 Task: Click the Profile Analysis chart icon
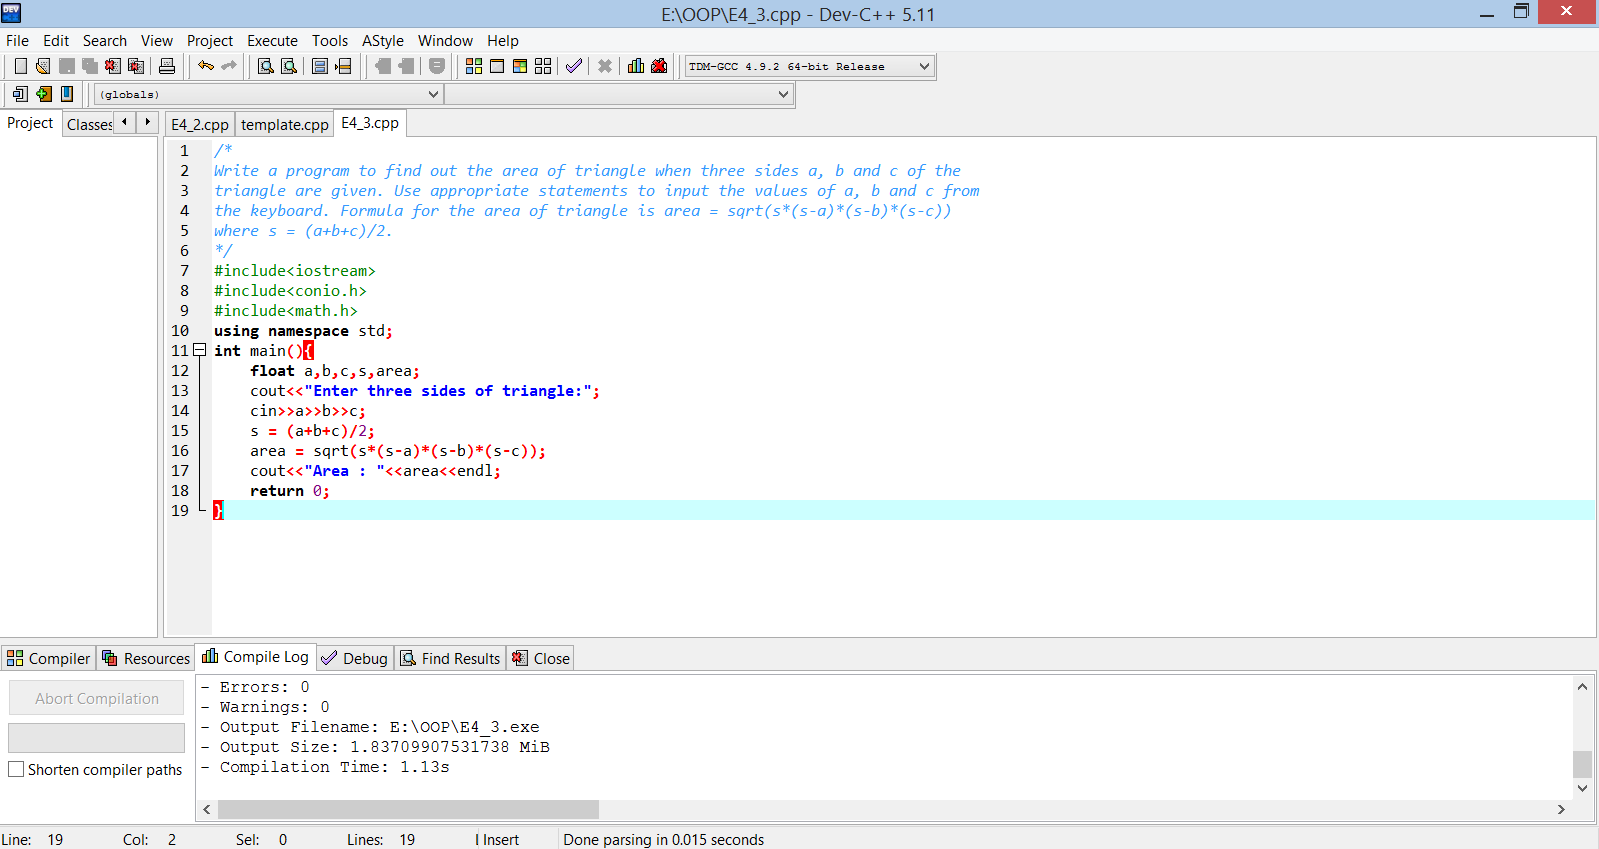(636, 66)
